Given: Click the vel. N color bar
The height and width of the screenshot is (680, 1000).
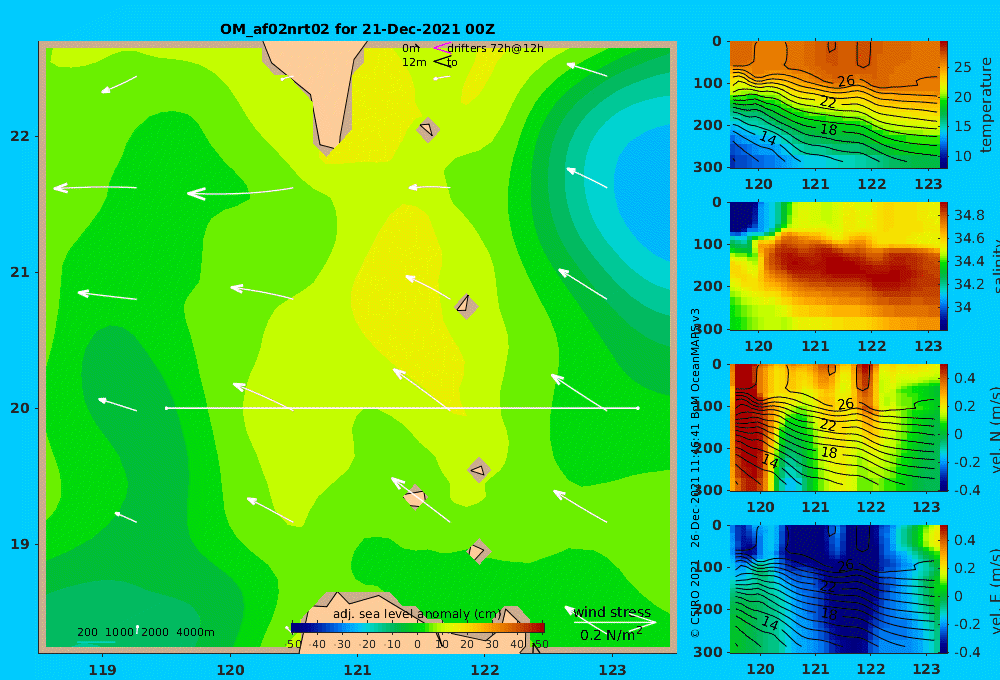Looking at the screenshot, I should click(943, 428).
